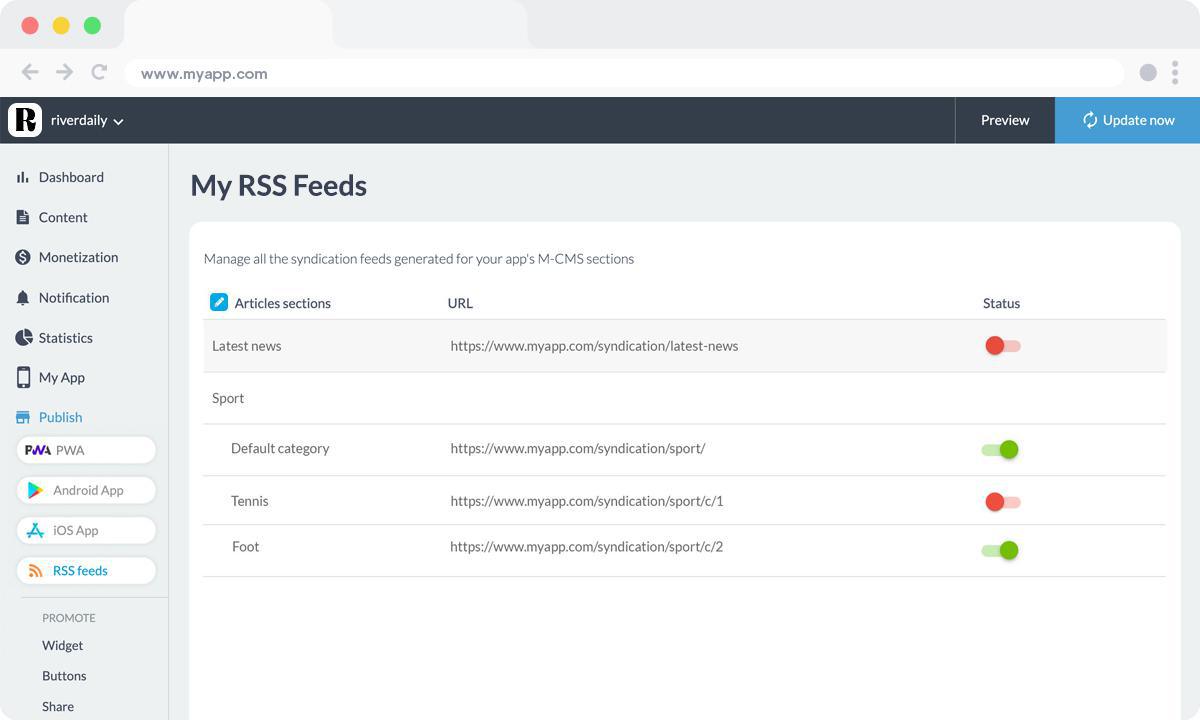1200x720 pixels.
Task: Collapse the Publish sidebar section
Action: [x=60, y=417]
